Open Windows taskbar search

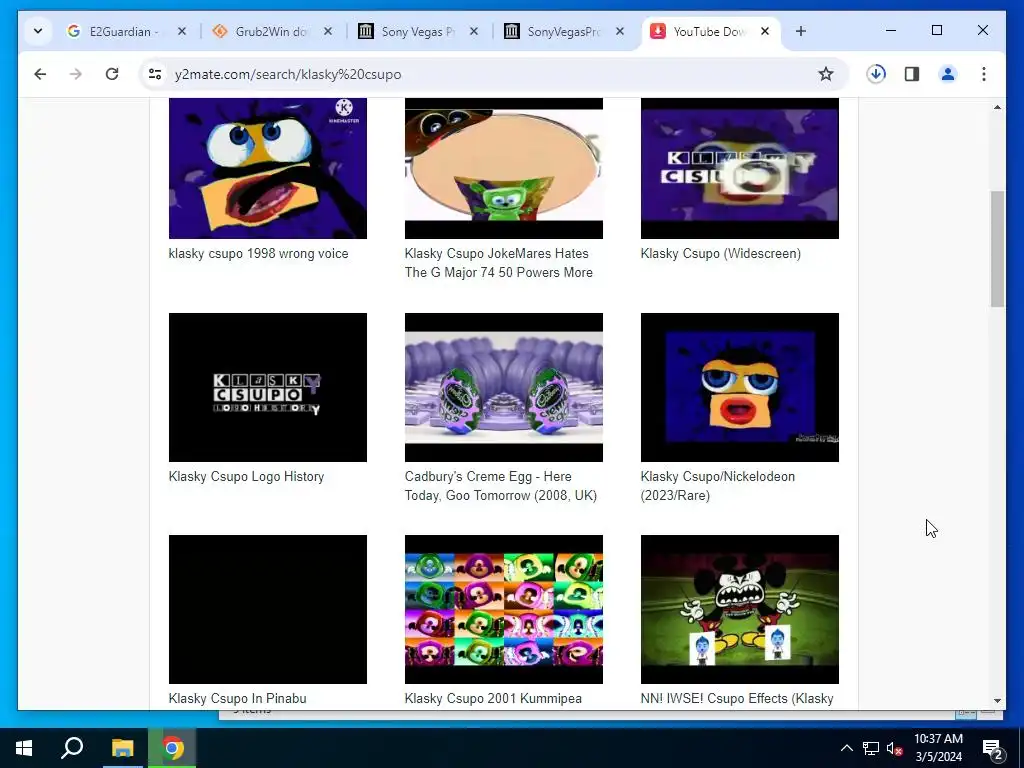click(72, 748)
